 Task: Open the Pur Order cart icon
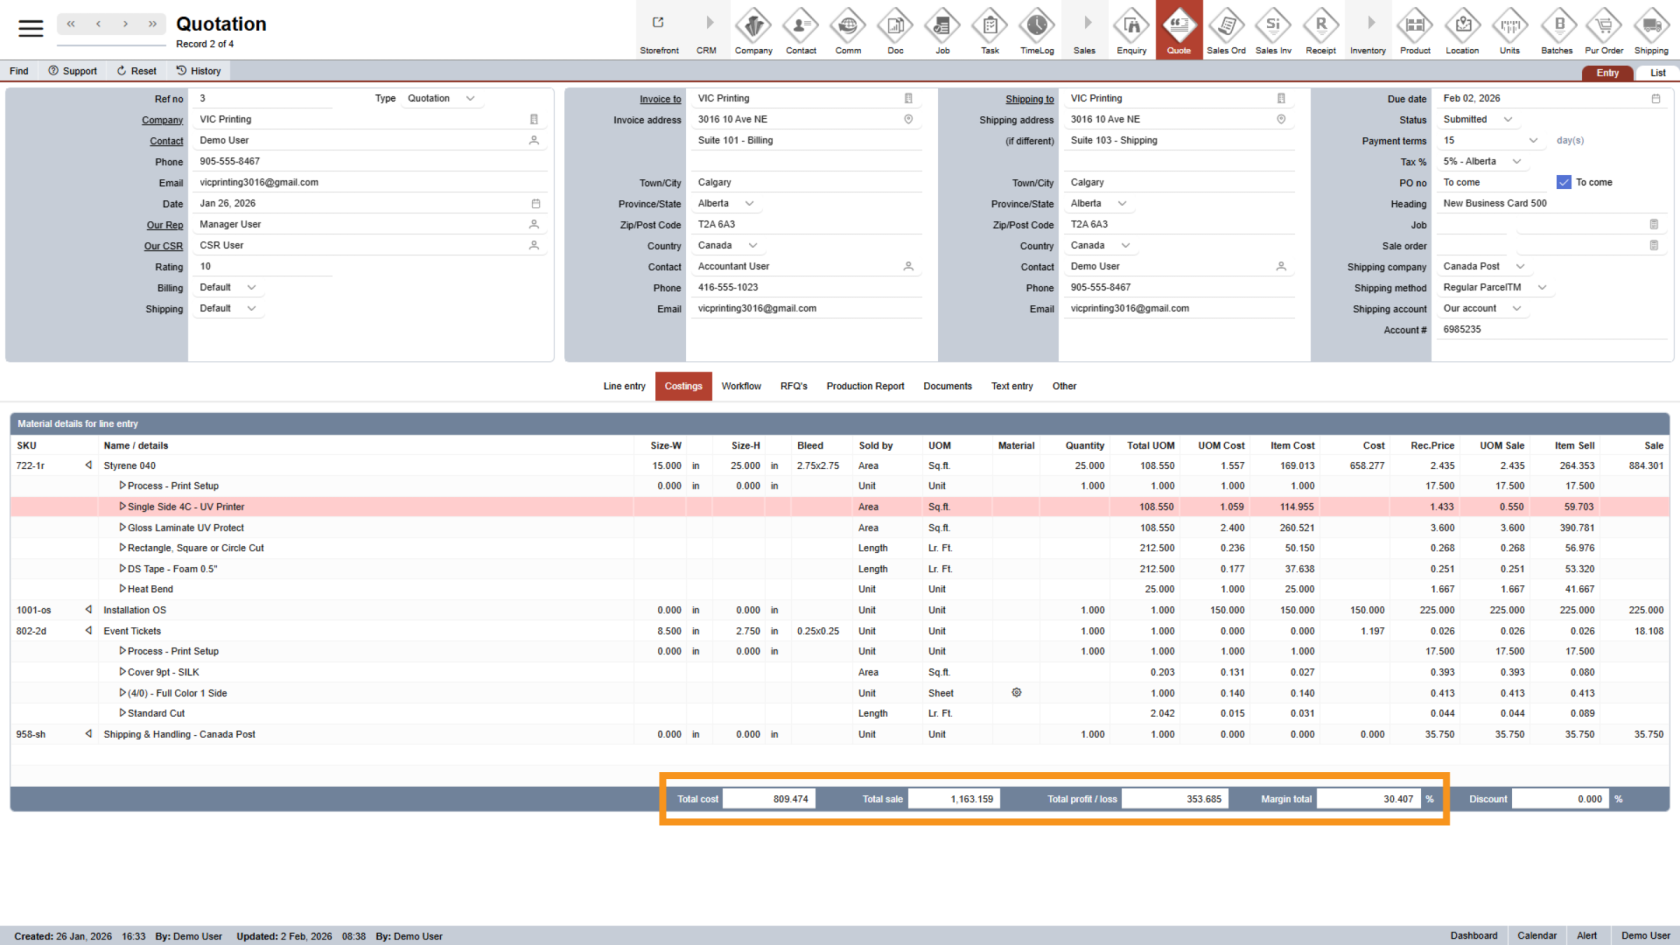tap(1604, 30)
